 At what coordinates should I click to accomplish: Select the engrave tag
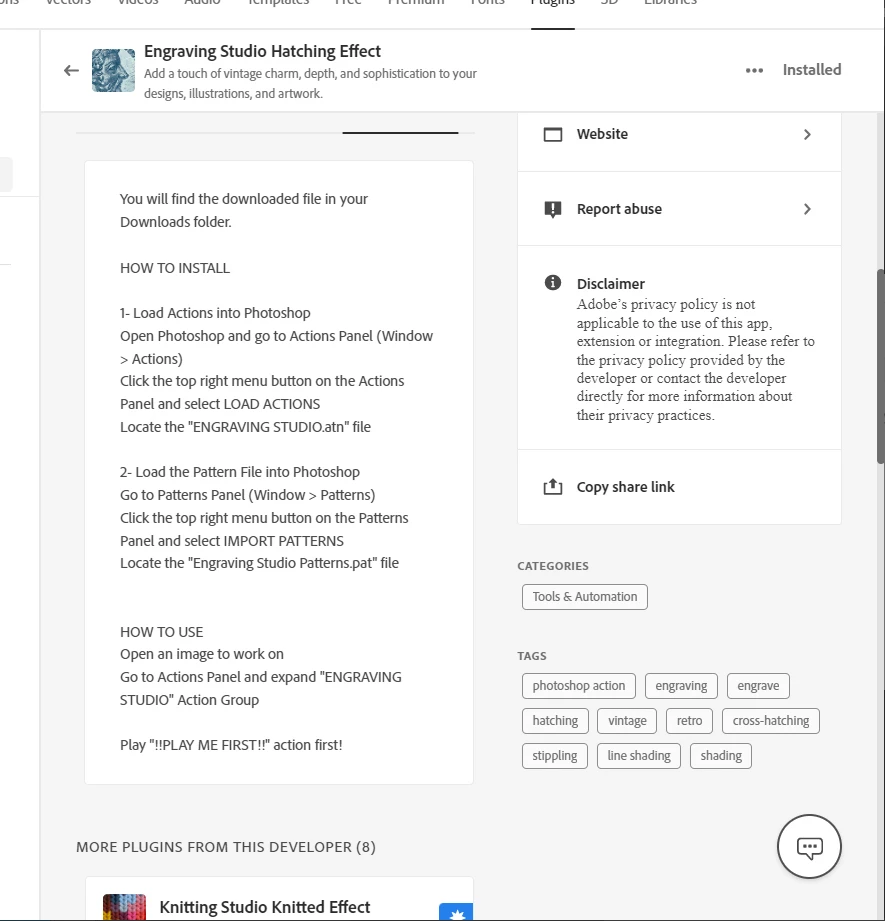pyautogui.click(x=758, y=686)
